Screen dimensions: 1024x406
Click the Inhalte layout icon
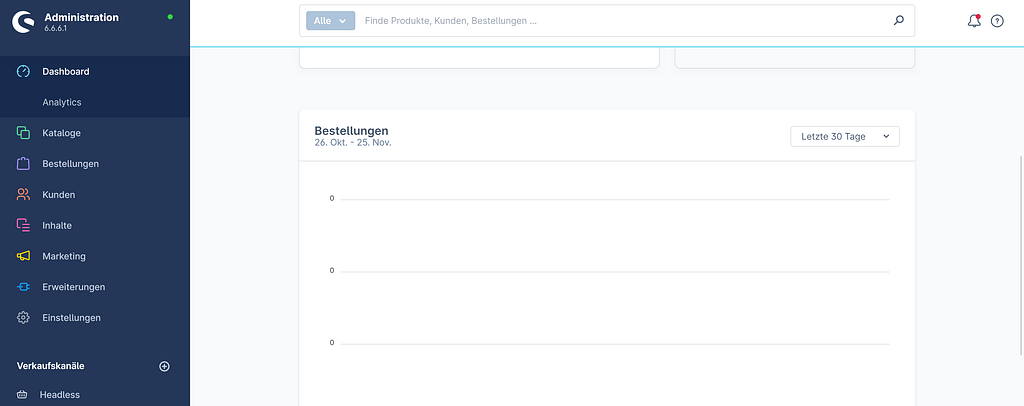(x=23, y=226)
